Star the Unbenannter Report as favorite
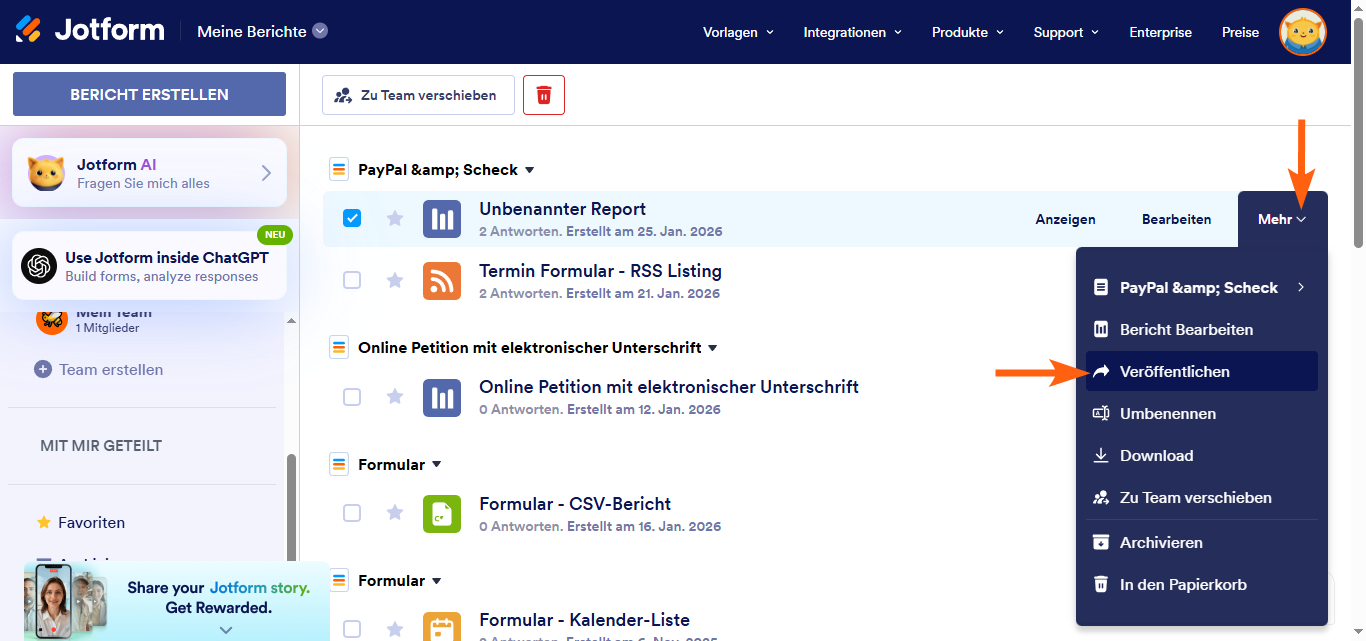1366x641 pixels. [395, 218]
